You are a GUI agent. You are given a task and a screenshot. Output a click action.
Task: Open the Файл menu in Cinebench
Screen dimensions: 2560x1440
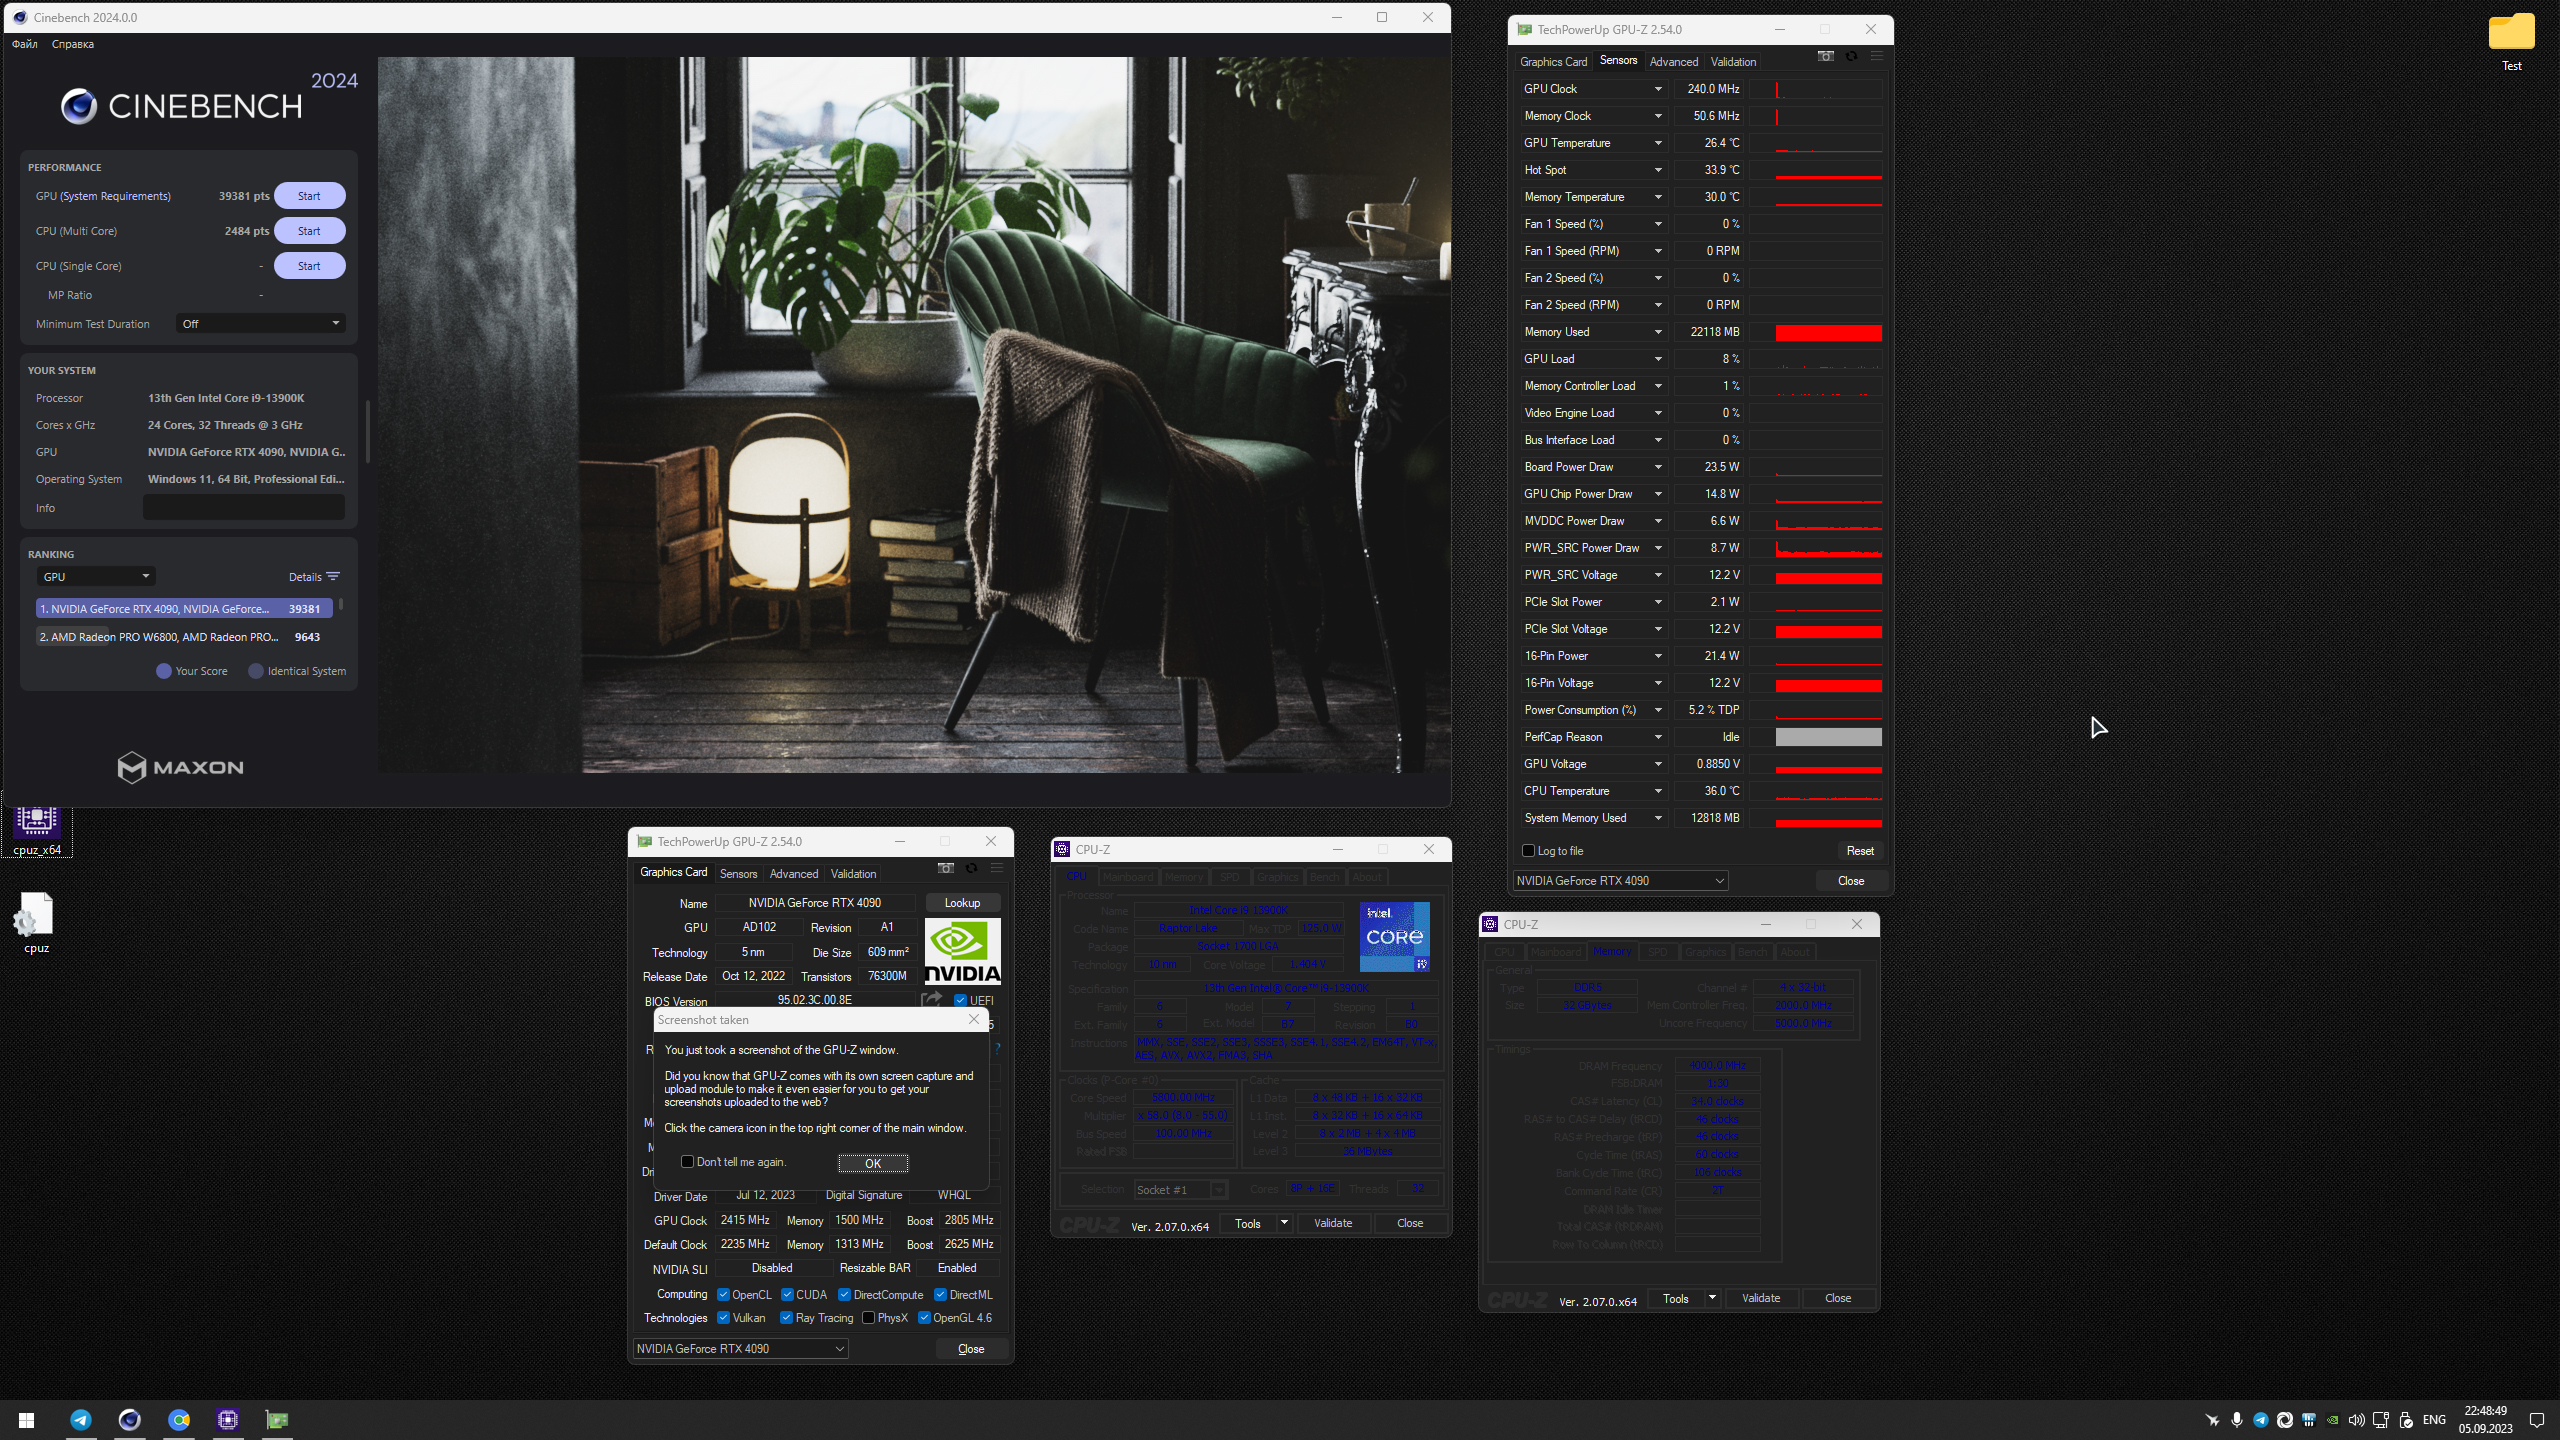pos(25,44)
